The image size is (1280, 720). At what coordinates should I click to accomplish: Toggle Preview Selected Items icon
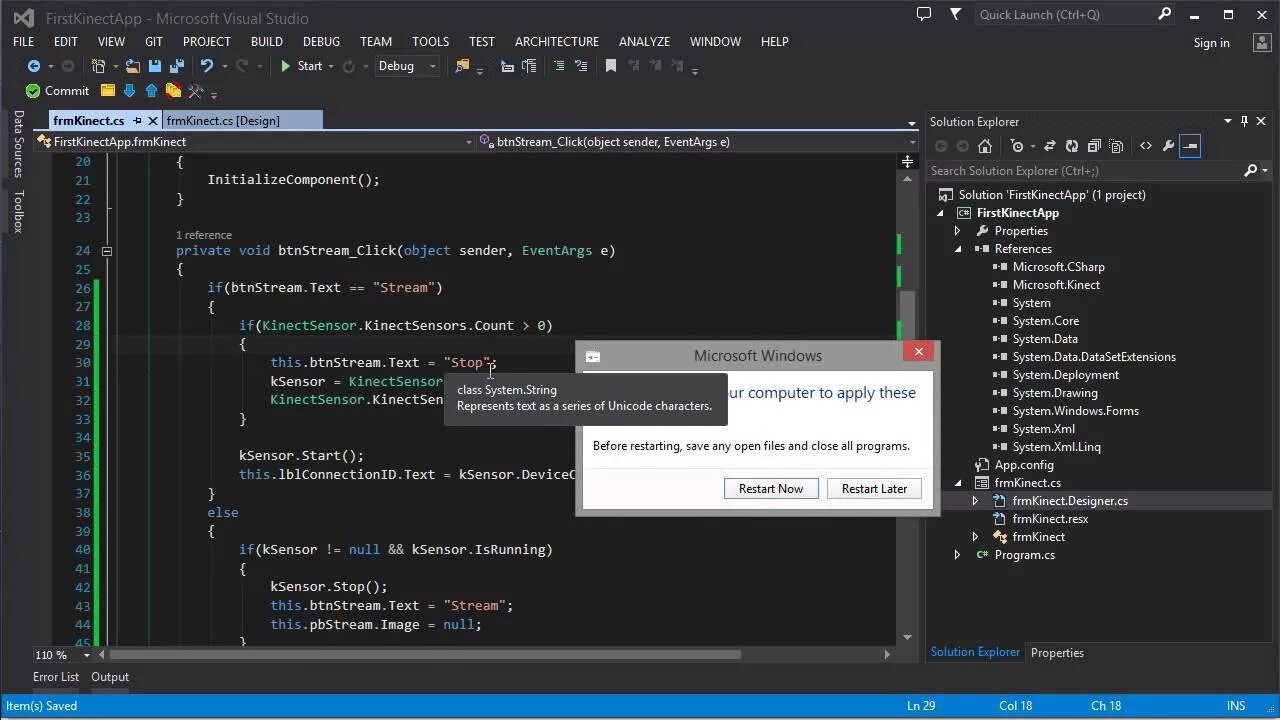(1190, 146)
